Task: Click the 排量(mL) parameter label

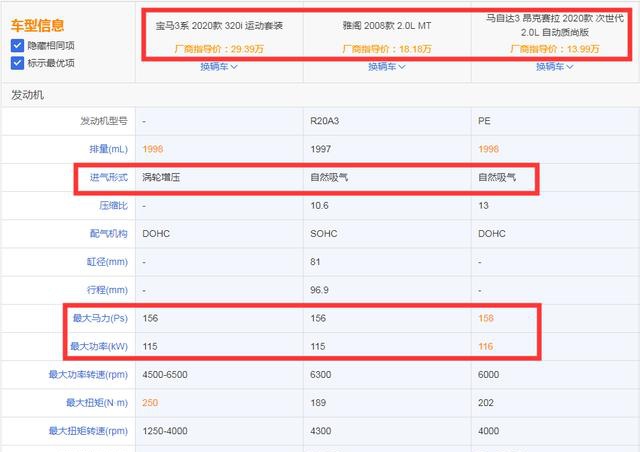Action: [109, 149]
